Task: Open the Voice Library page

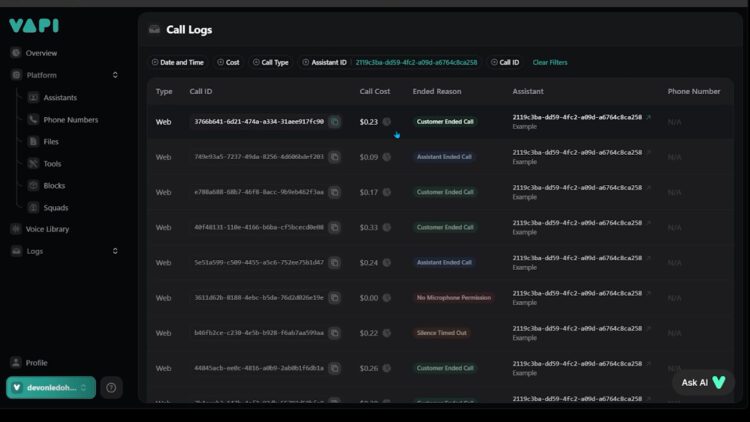Action: [x=47, y=229]
